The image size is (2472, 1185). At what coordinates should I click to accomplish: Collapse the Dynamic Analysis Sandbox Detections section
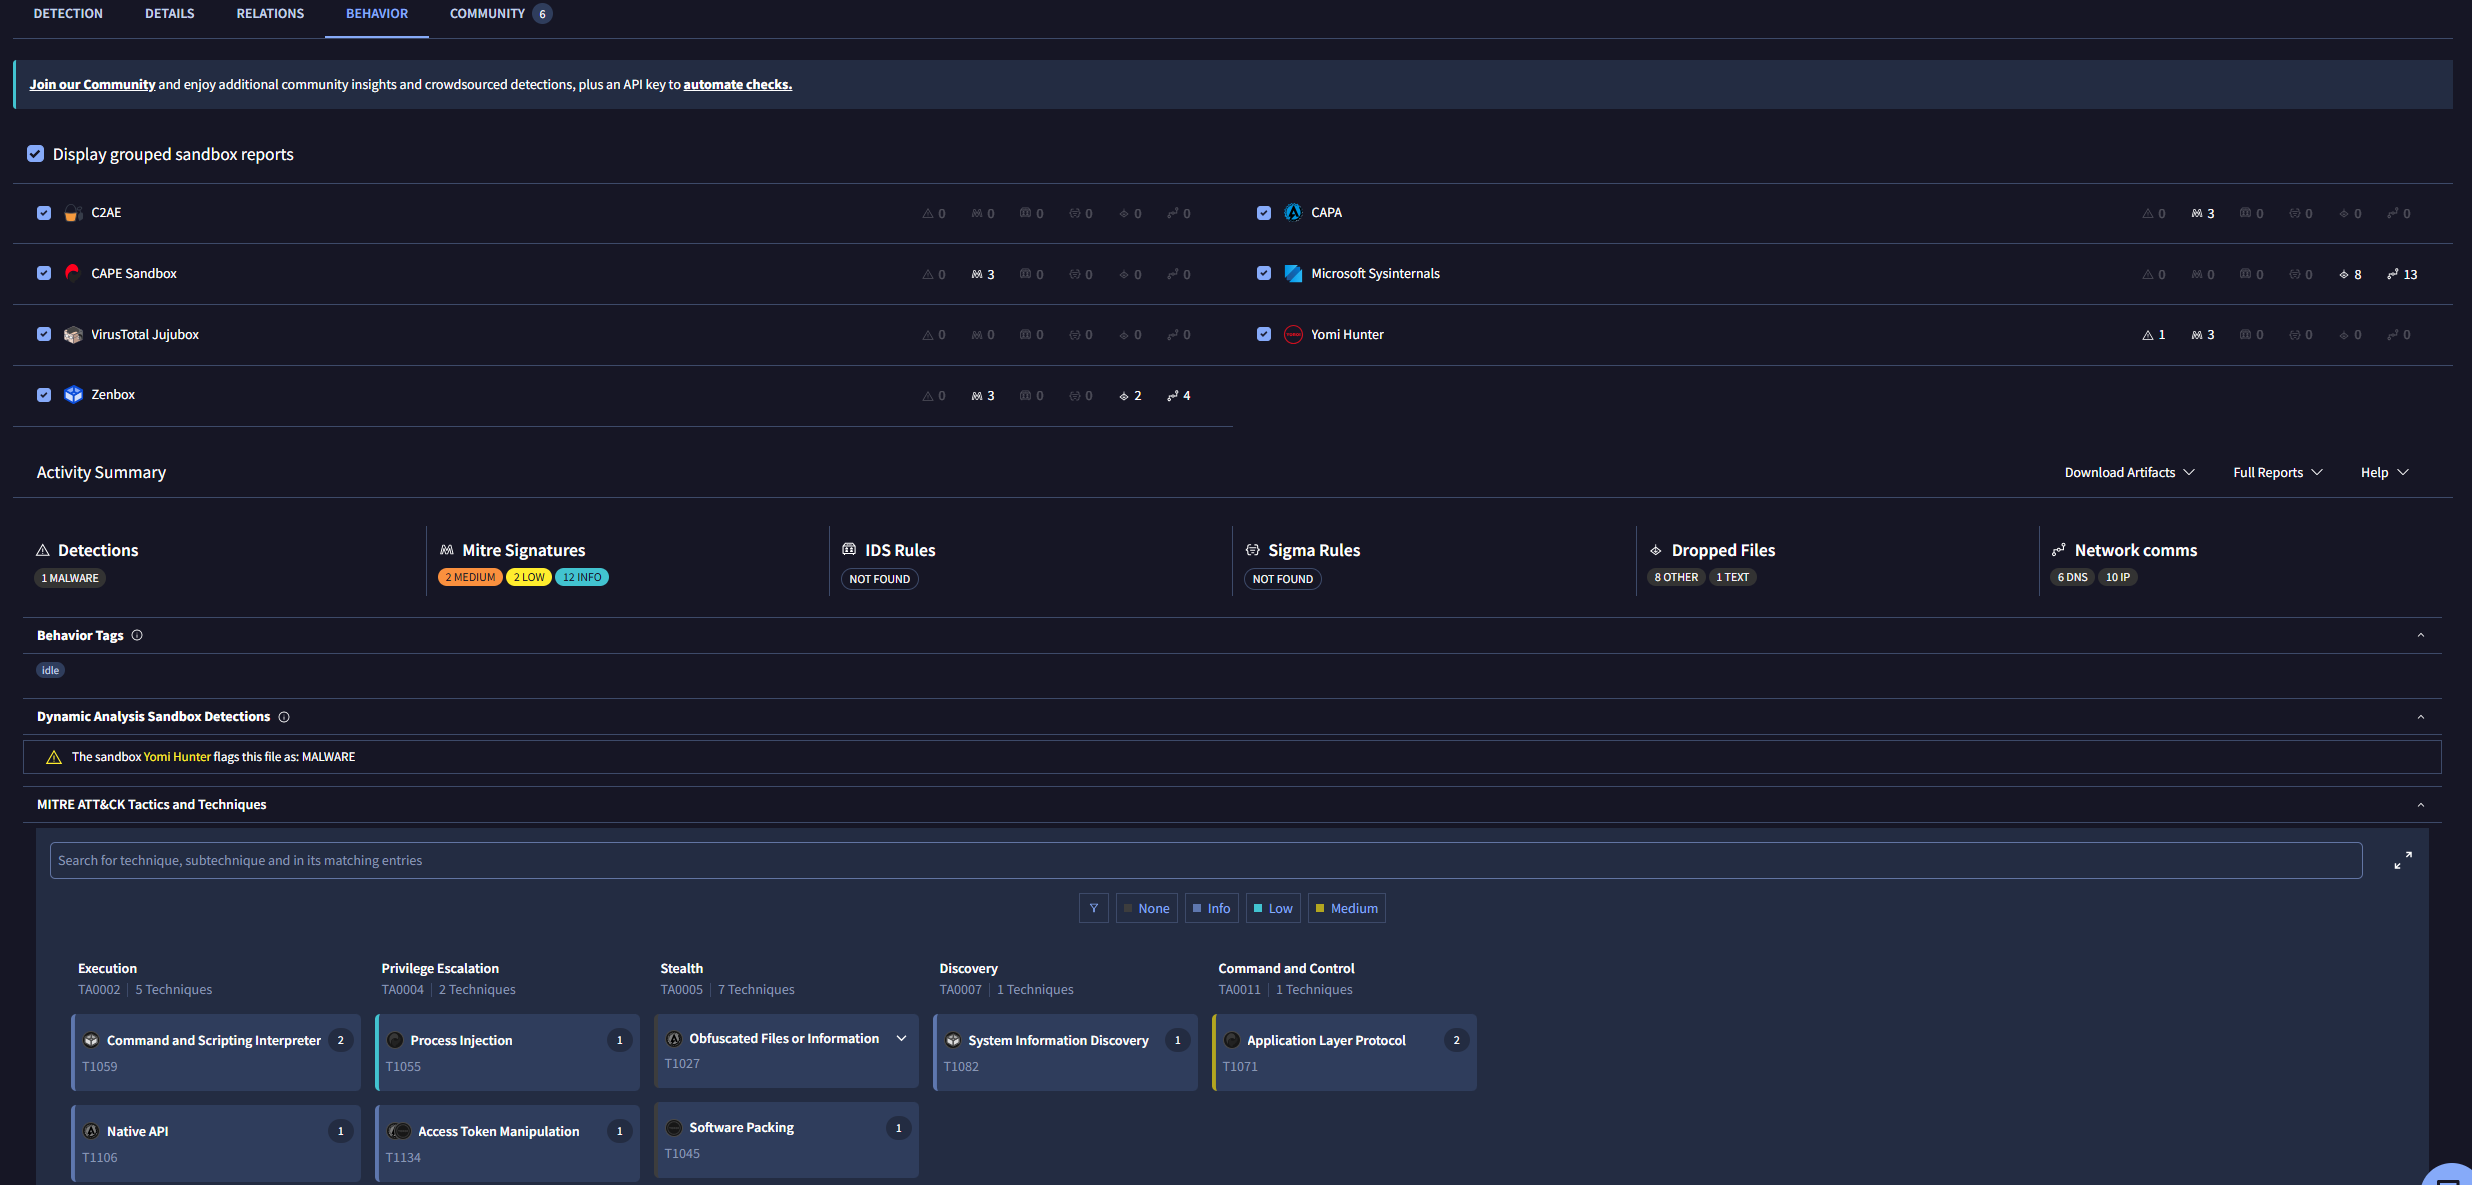[2421, 717]
